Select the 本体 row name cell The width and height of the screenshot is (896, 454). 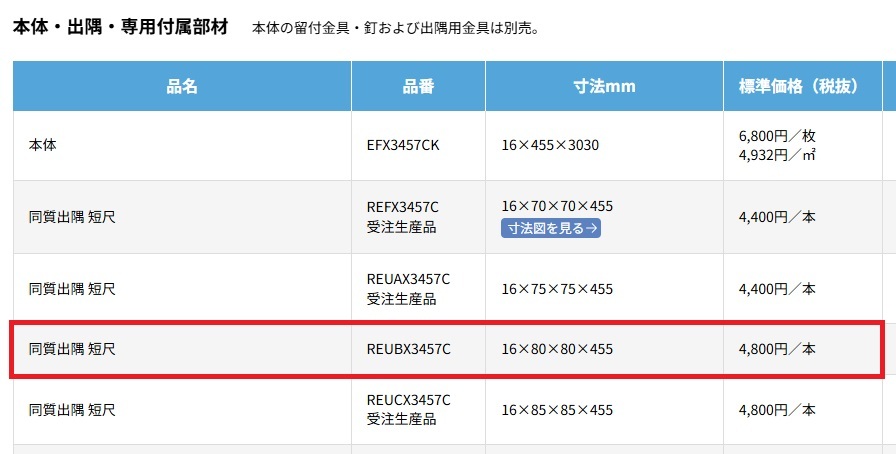coord(43,145)
